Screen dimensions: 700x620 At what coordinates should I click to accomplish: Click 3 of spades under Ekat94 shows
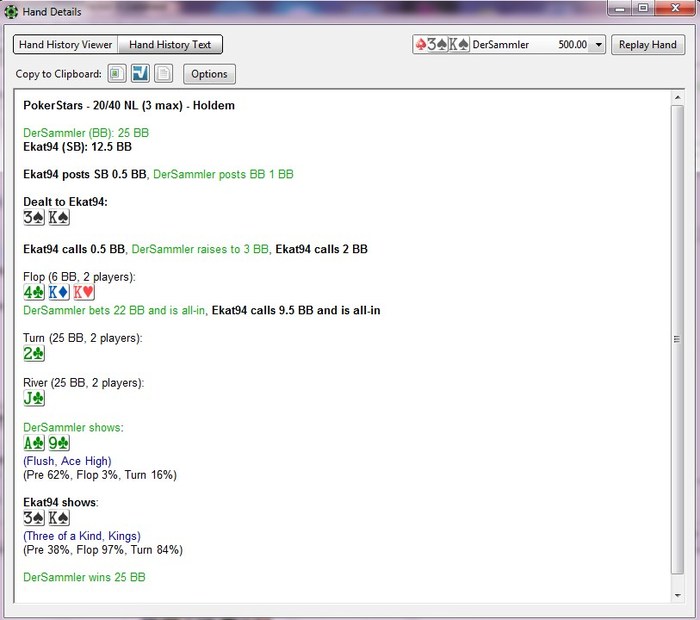[34, 518]
